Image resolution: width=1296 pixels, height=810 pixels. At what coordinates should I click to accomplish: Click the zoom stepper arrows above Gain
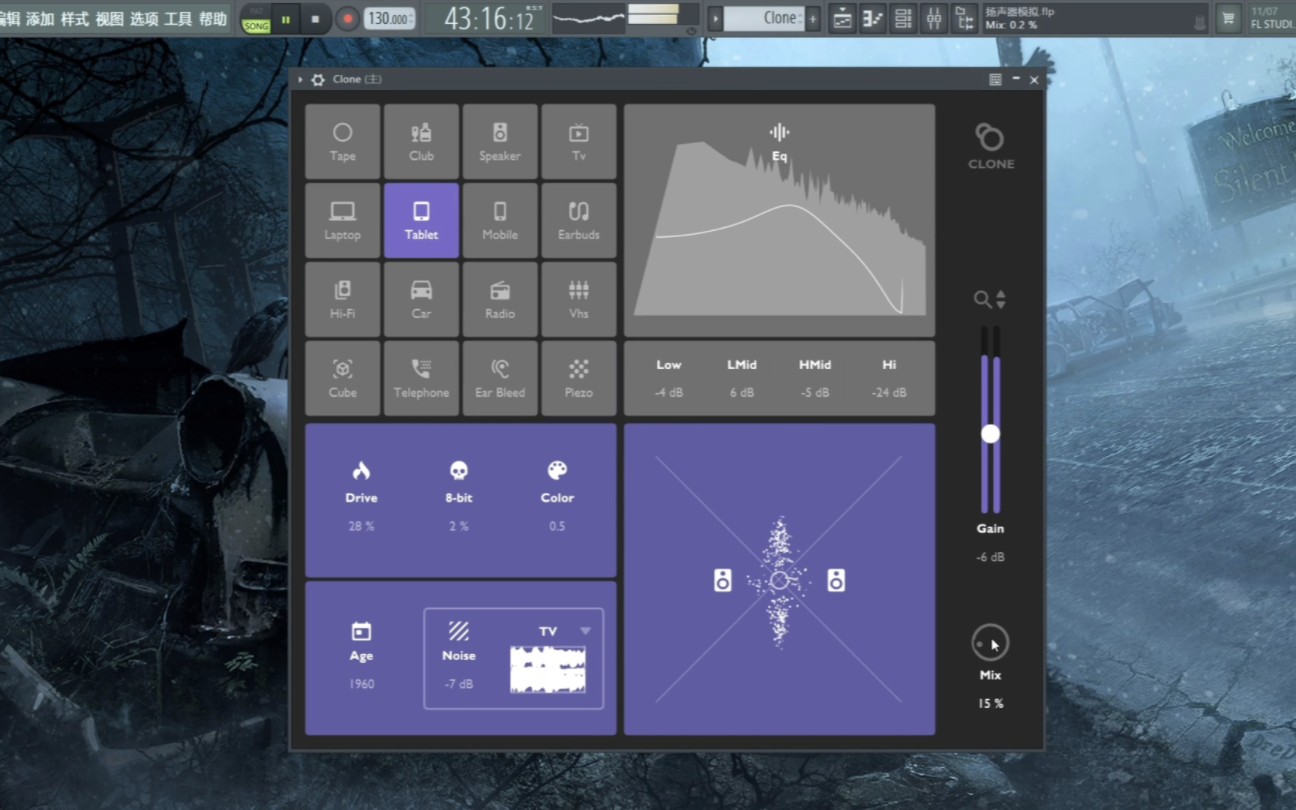point(999,298)
